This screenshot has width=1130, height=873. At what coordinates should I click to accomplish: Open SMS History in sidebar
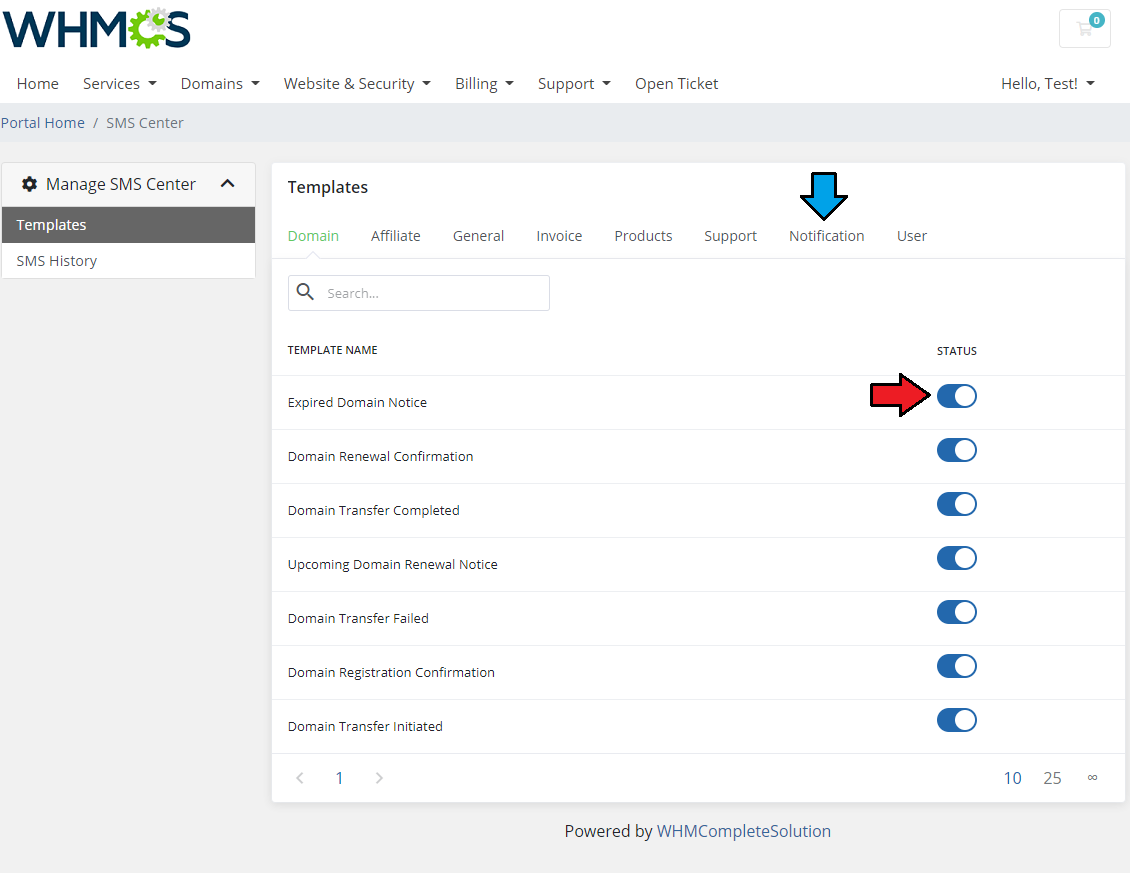(128, 261)
